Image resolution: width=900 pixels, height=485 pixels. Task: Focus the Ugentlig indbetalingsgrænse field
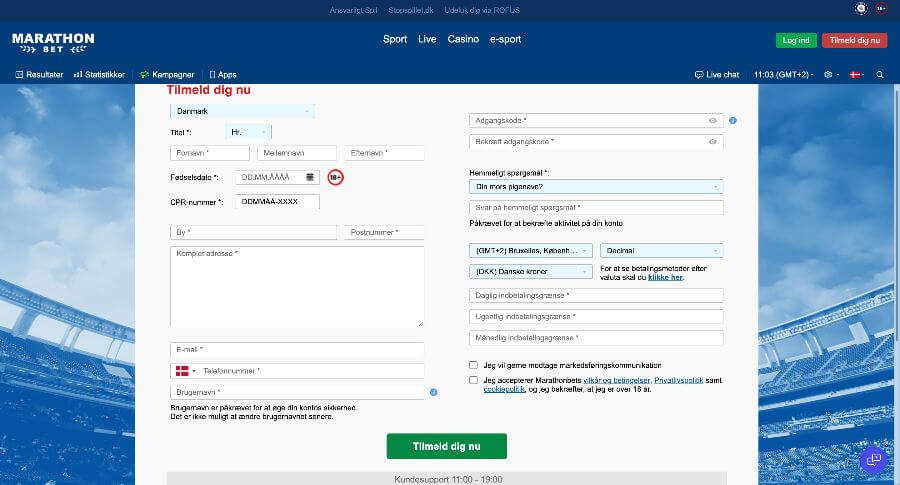(596, 317)
